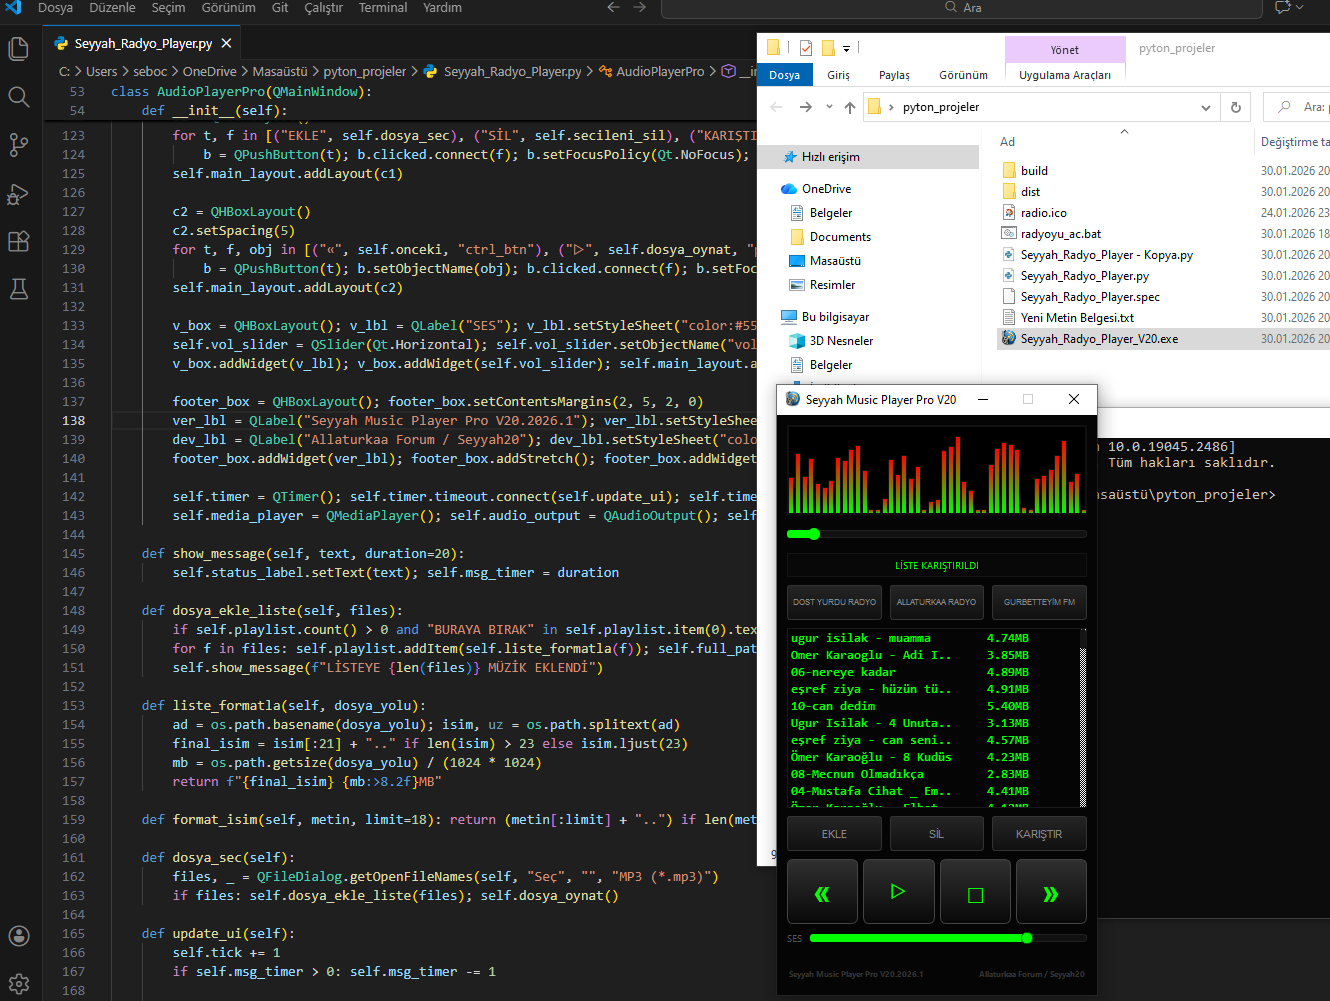The image size is (1330, 1001).
Task: Click the KARIŞTIR shuffle button
Action: (x=1039, y=834)
